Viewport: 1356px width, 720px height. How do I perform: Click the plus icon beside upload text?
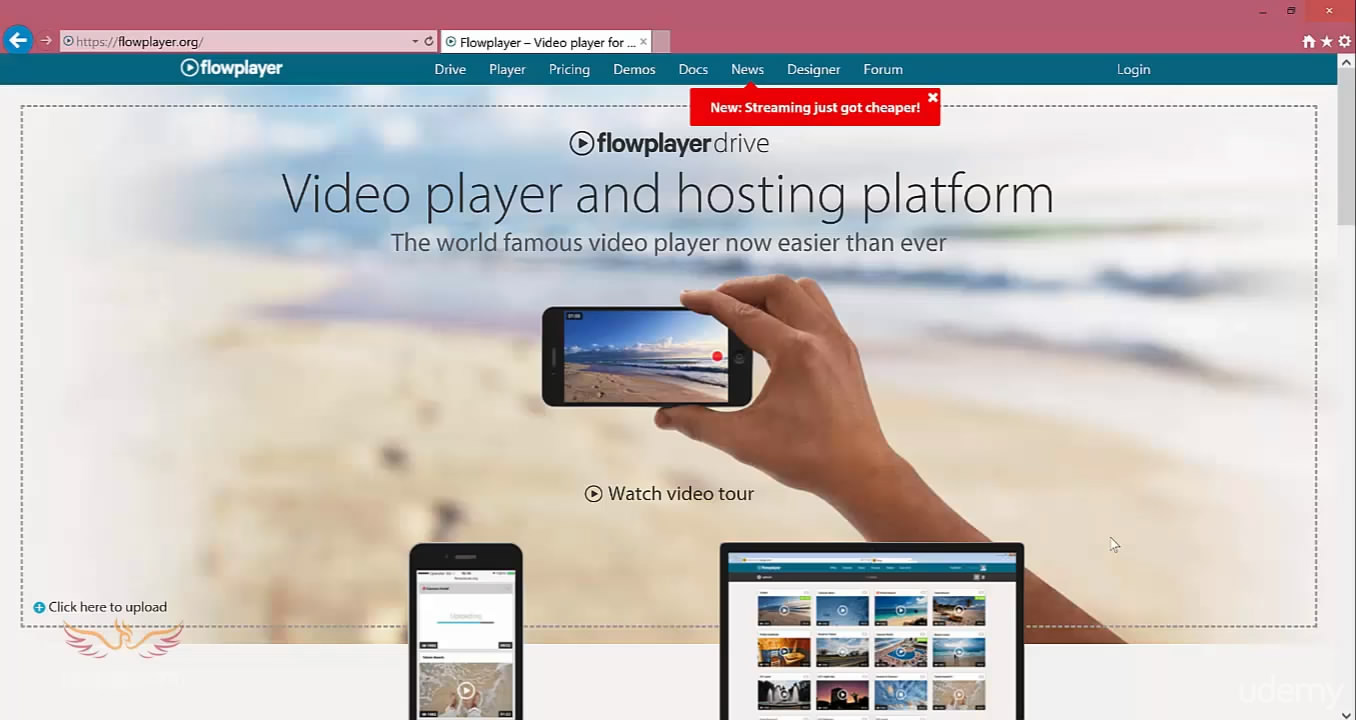pos(39,607)
